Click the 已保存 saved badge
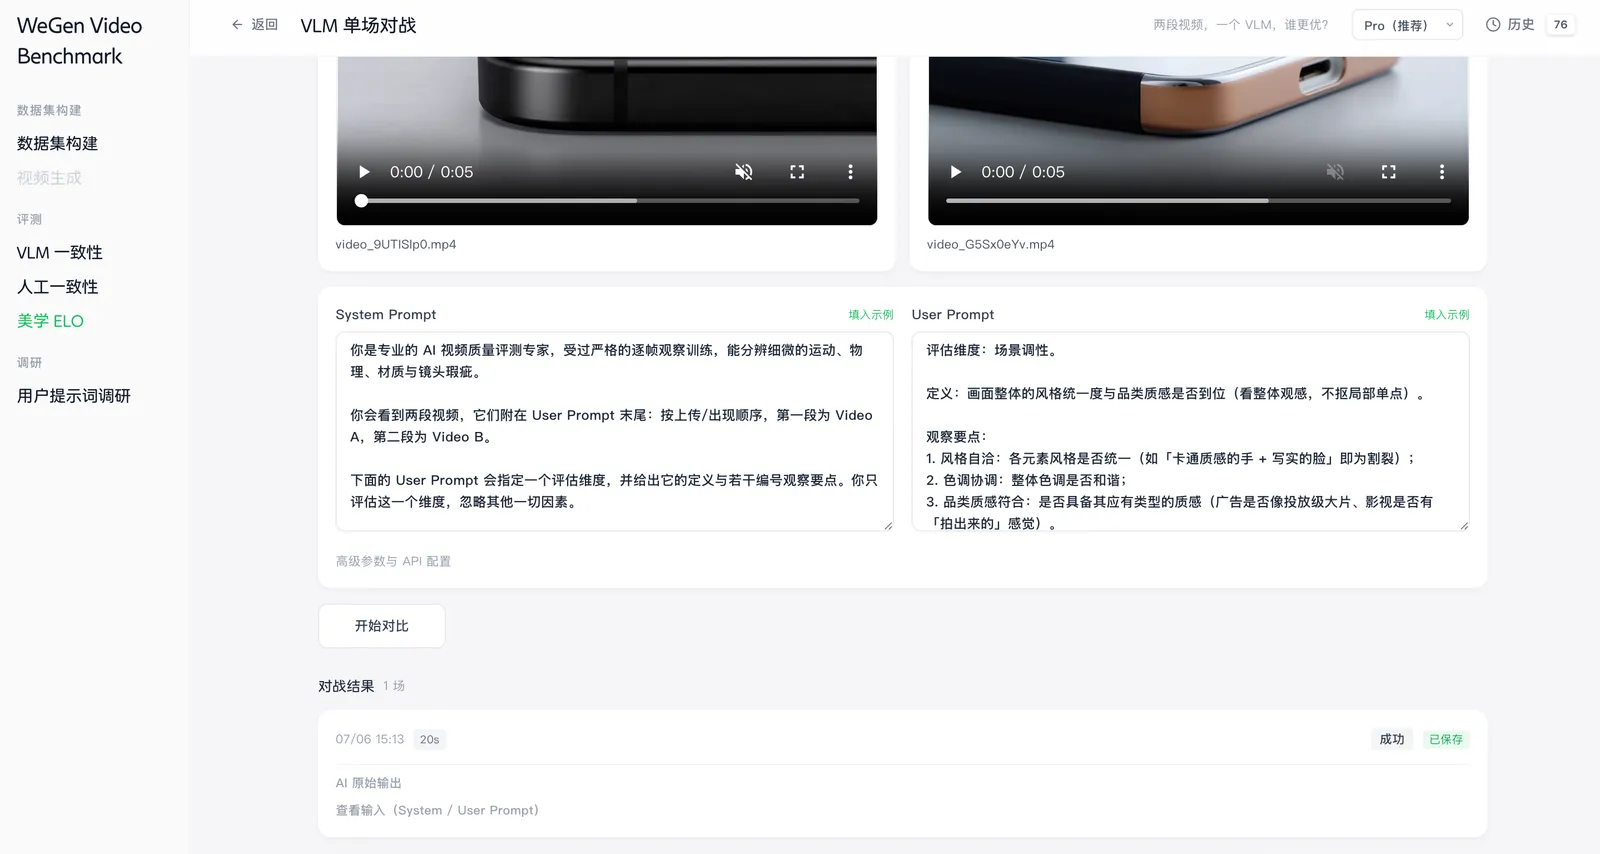1600x854 pixels. click(x=1446, y=739)
